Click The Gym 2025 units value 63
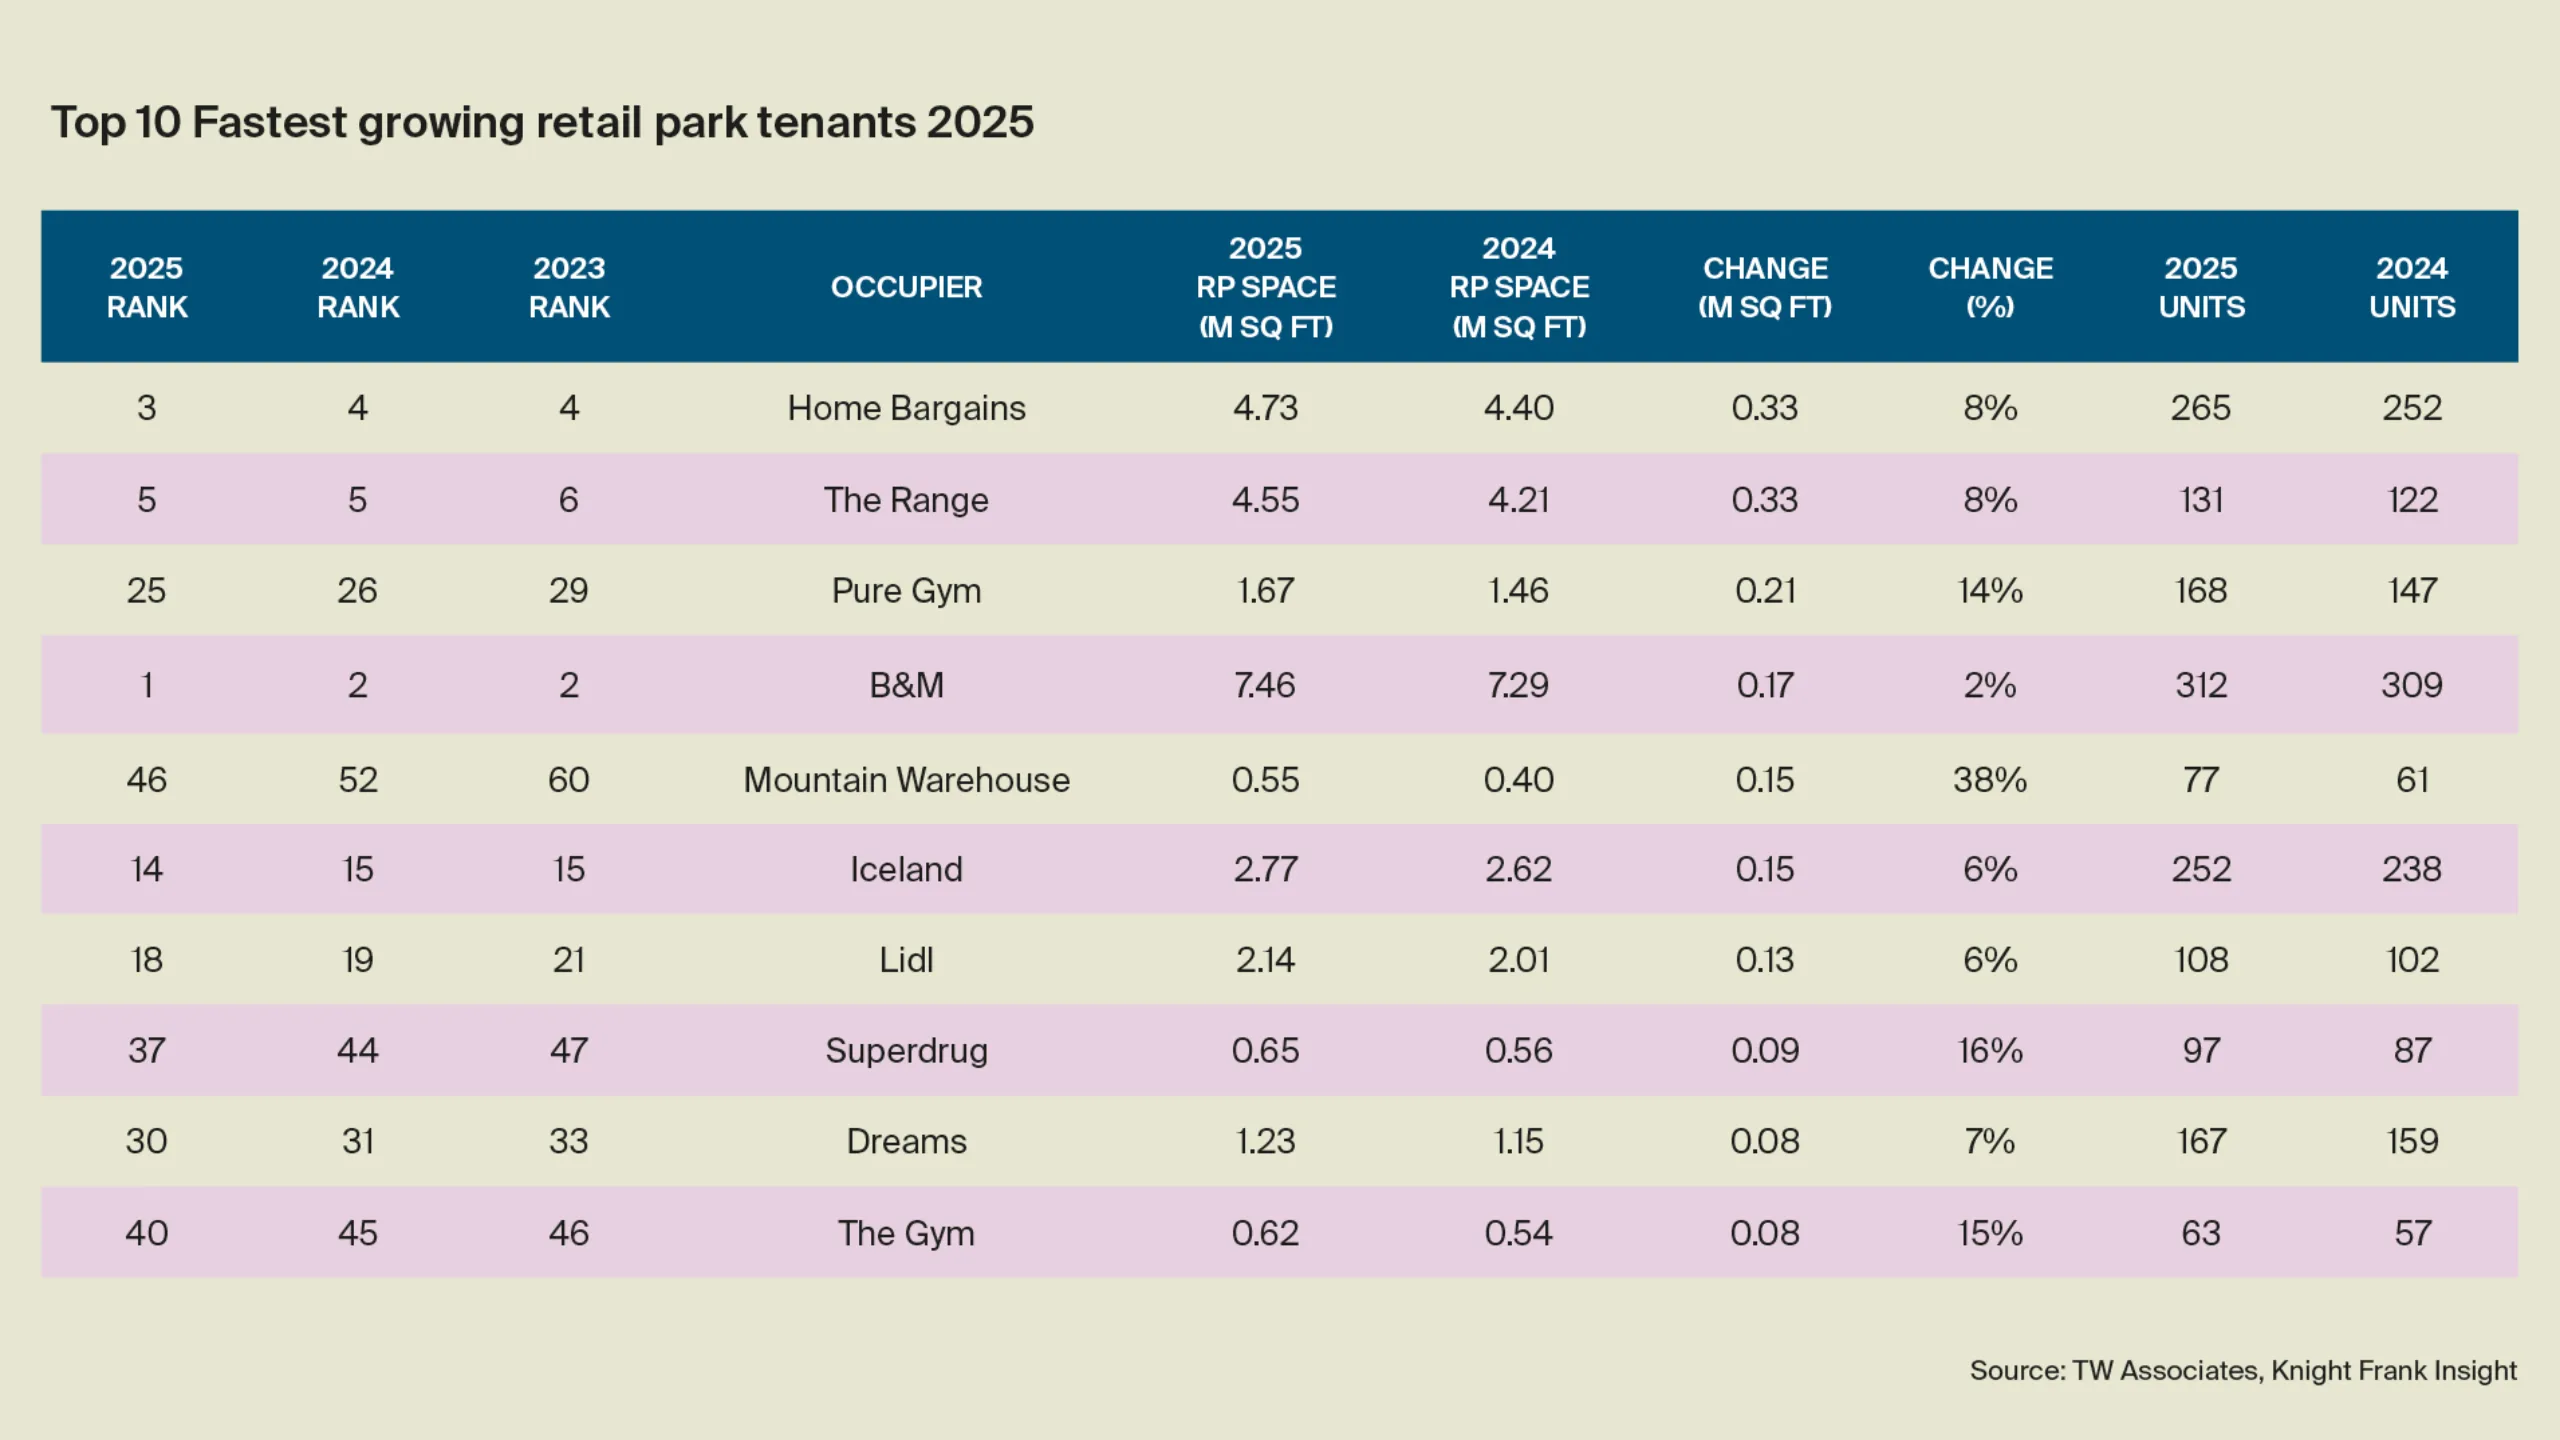The image size is (2560, 1440). point(2201,1233)
